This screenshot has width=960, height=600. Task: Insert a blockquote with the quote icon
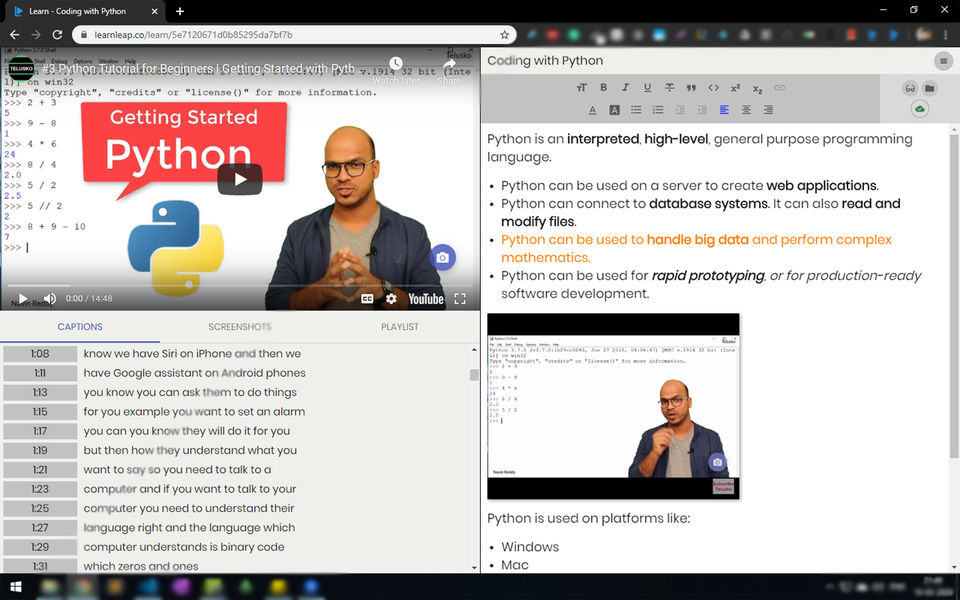(691, 88)
